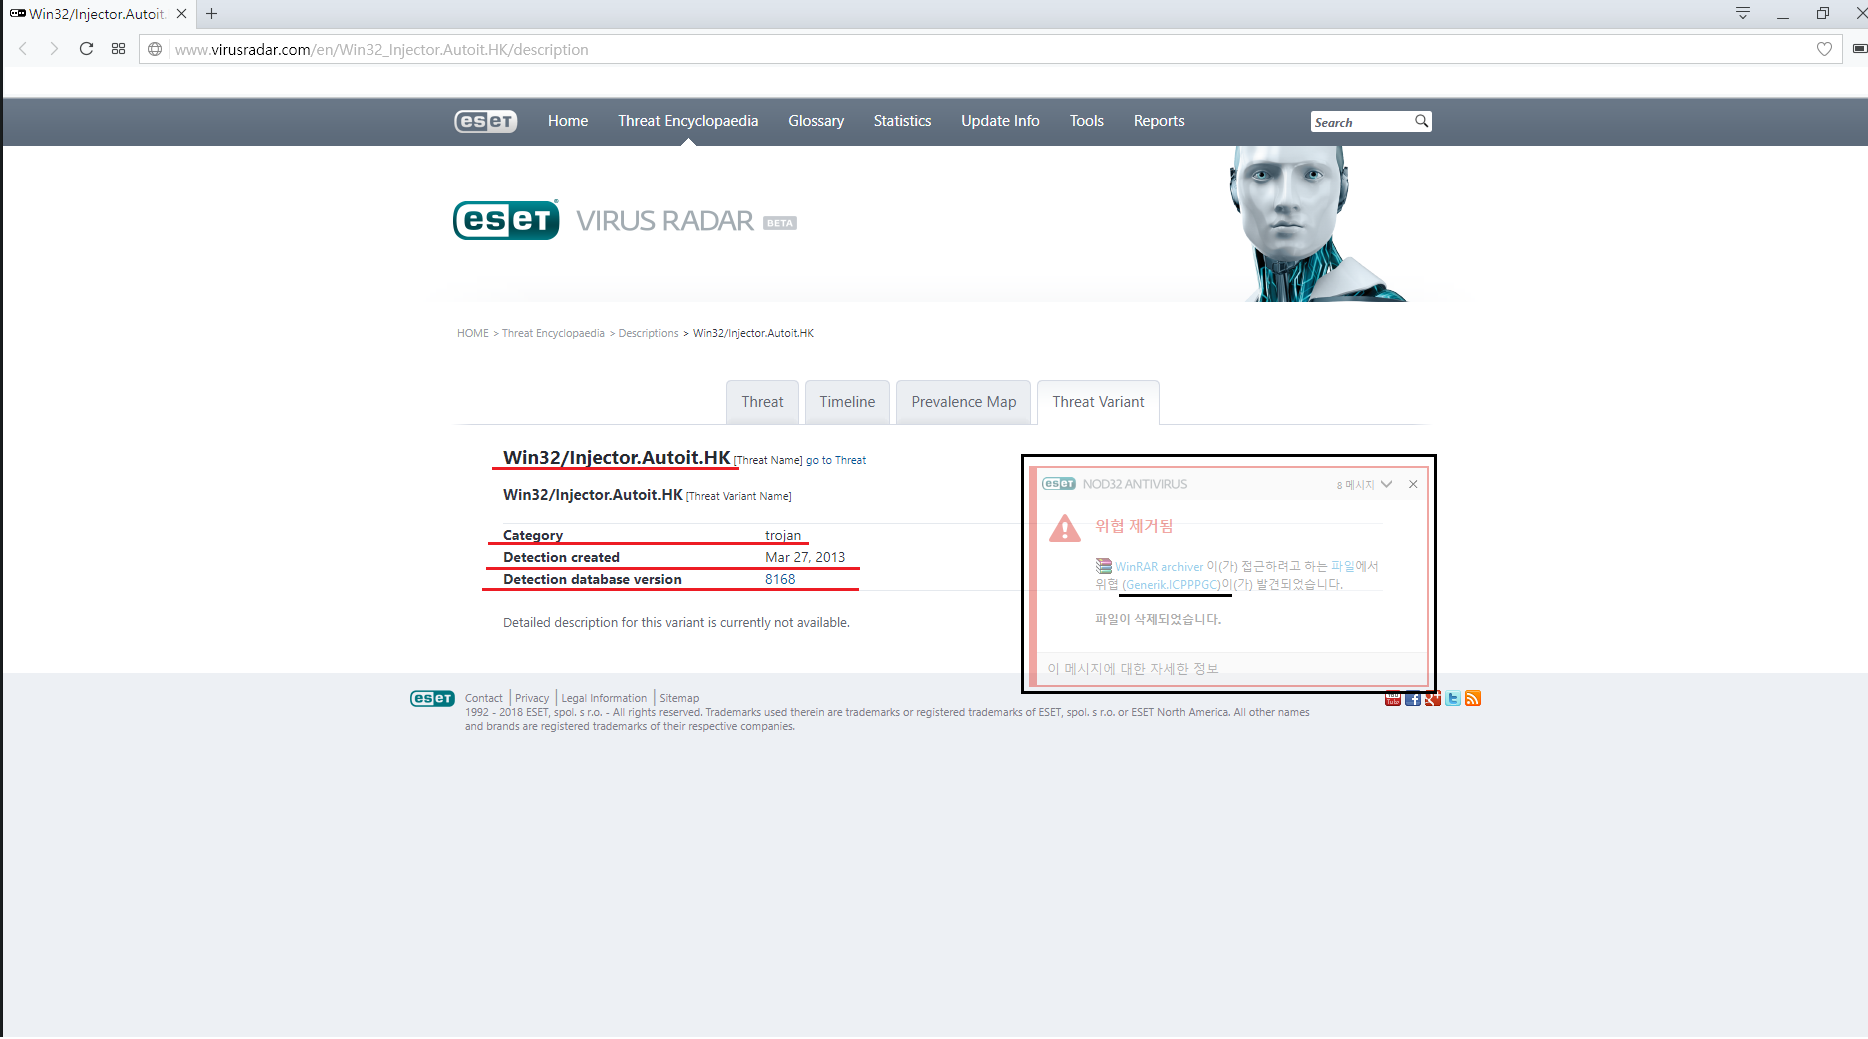
Task: Open the speed dial grid icon
Action: click(118, 49)
